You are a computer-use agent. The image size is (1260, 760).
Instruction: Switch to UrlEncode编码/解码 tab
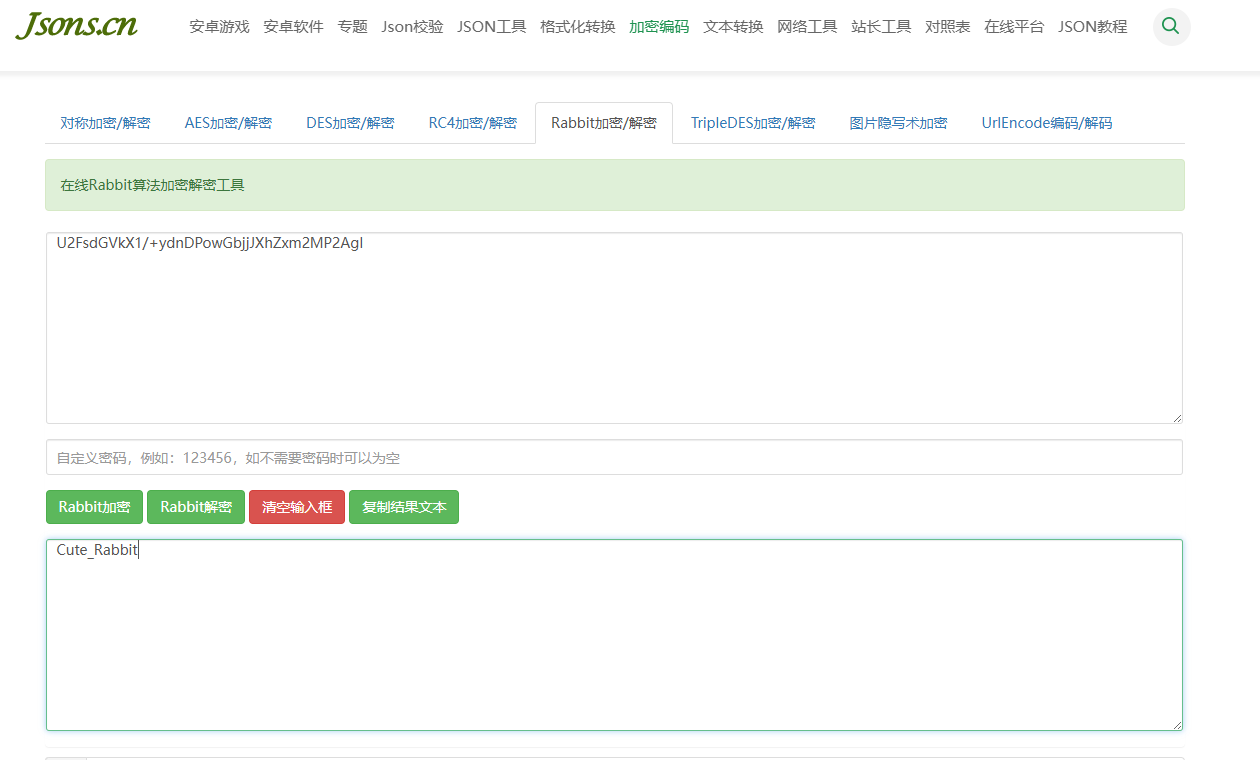[x=1046, y=123]
